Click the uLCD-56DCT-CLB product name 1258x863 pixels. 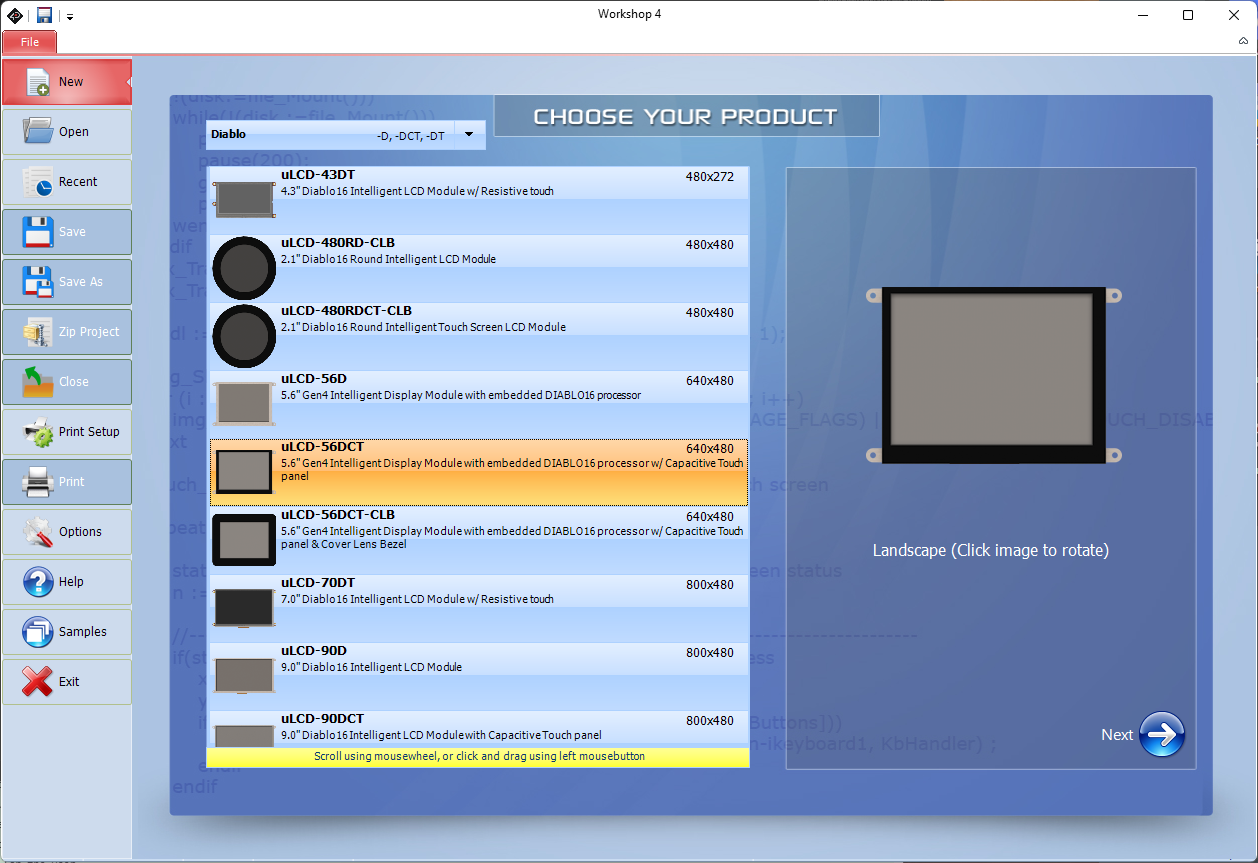point(338,515)
